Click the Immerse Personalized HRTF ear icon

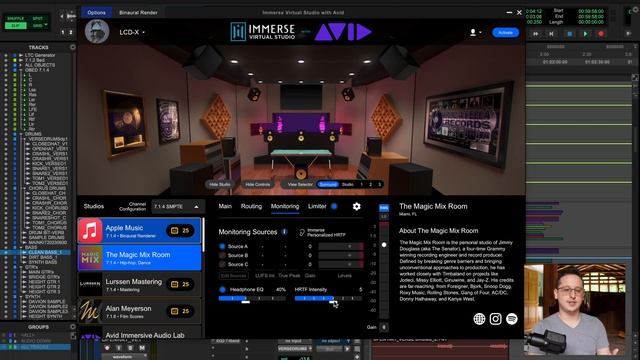coord(302,233)
